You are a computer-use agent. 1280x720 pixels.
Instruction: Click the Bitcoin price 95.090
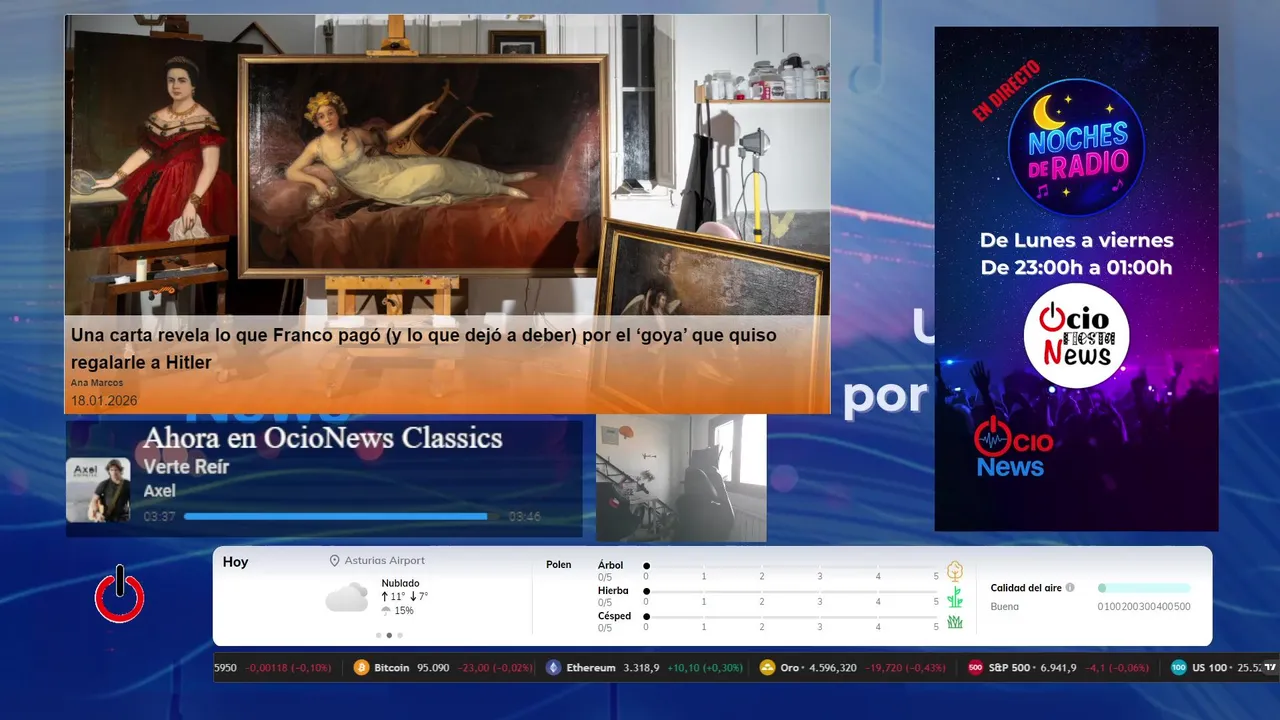click(433, 667)
